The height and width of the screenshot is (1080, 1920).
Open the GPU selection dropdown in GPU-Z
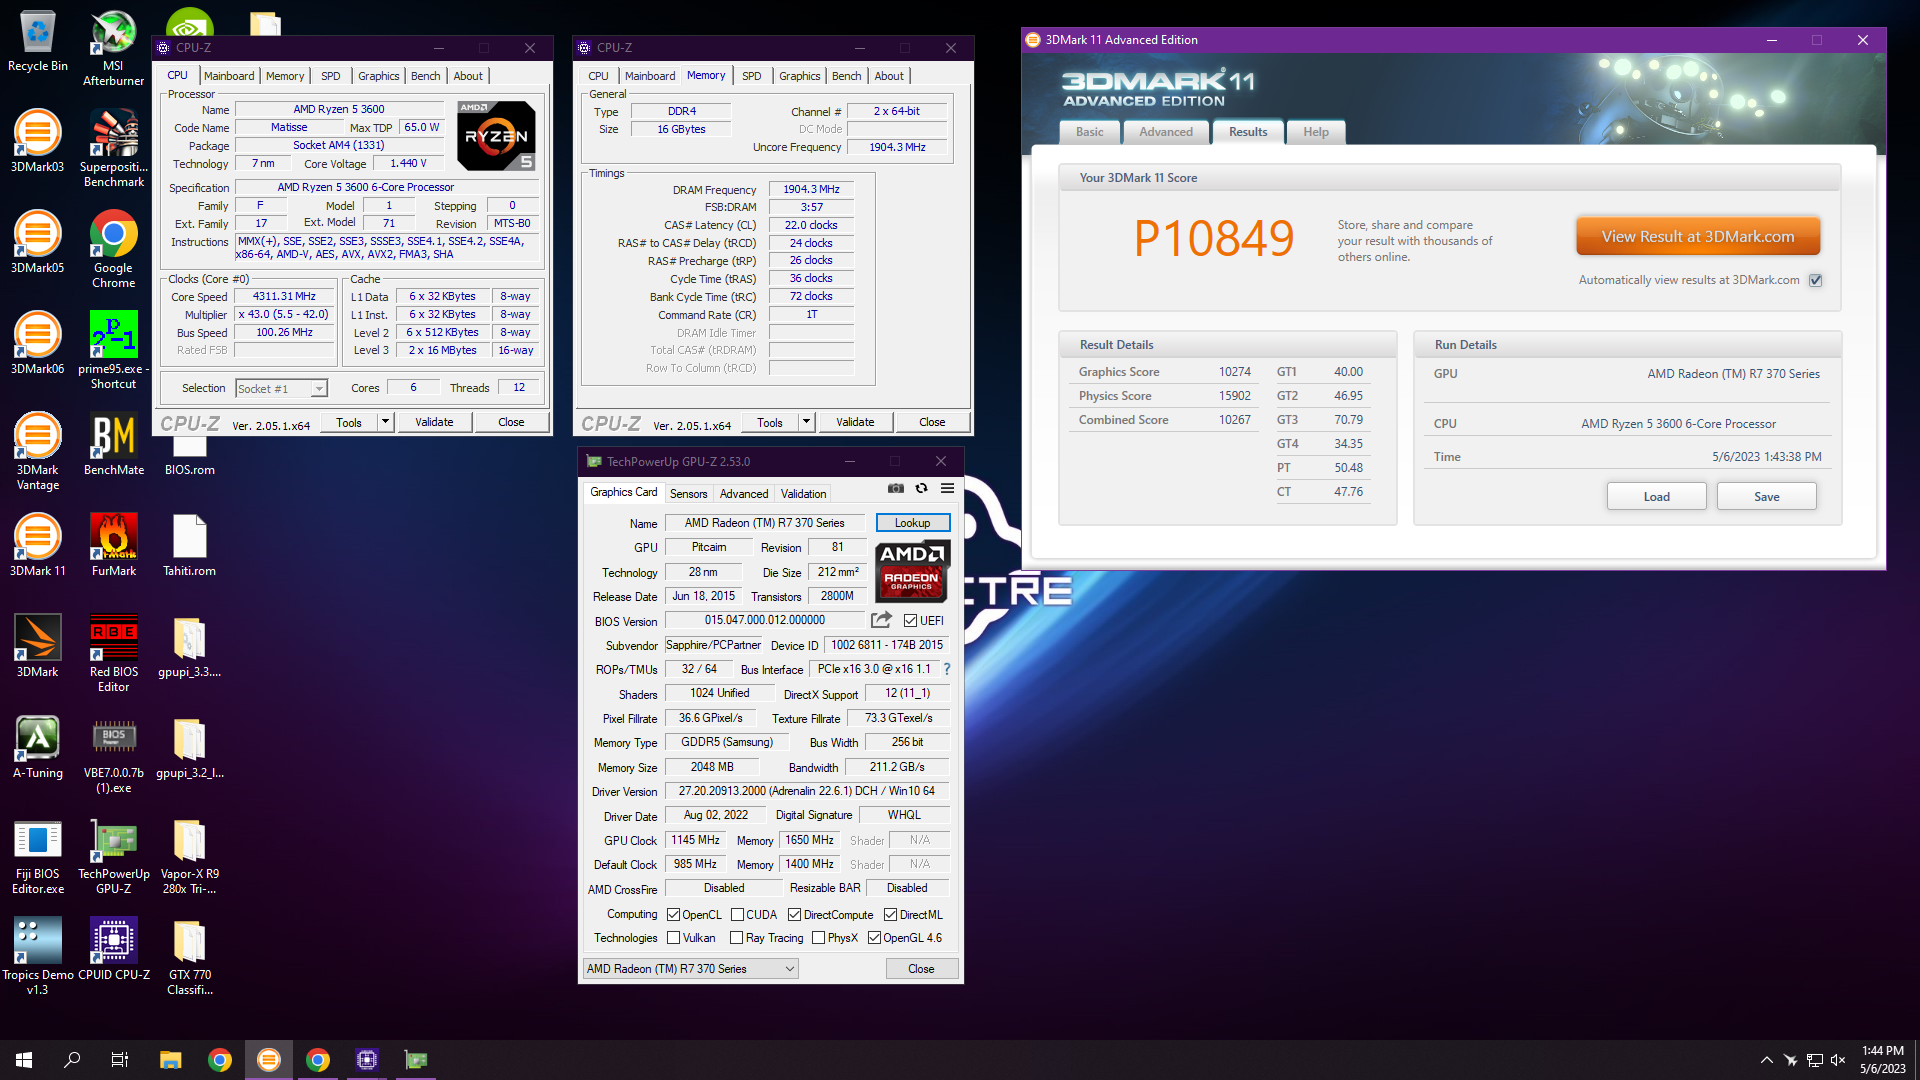click(690, 968)
